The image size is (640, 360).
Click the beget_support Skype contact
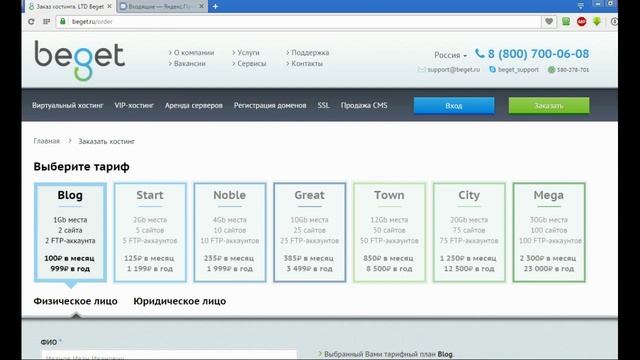[x=518, y=70]
